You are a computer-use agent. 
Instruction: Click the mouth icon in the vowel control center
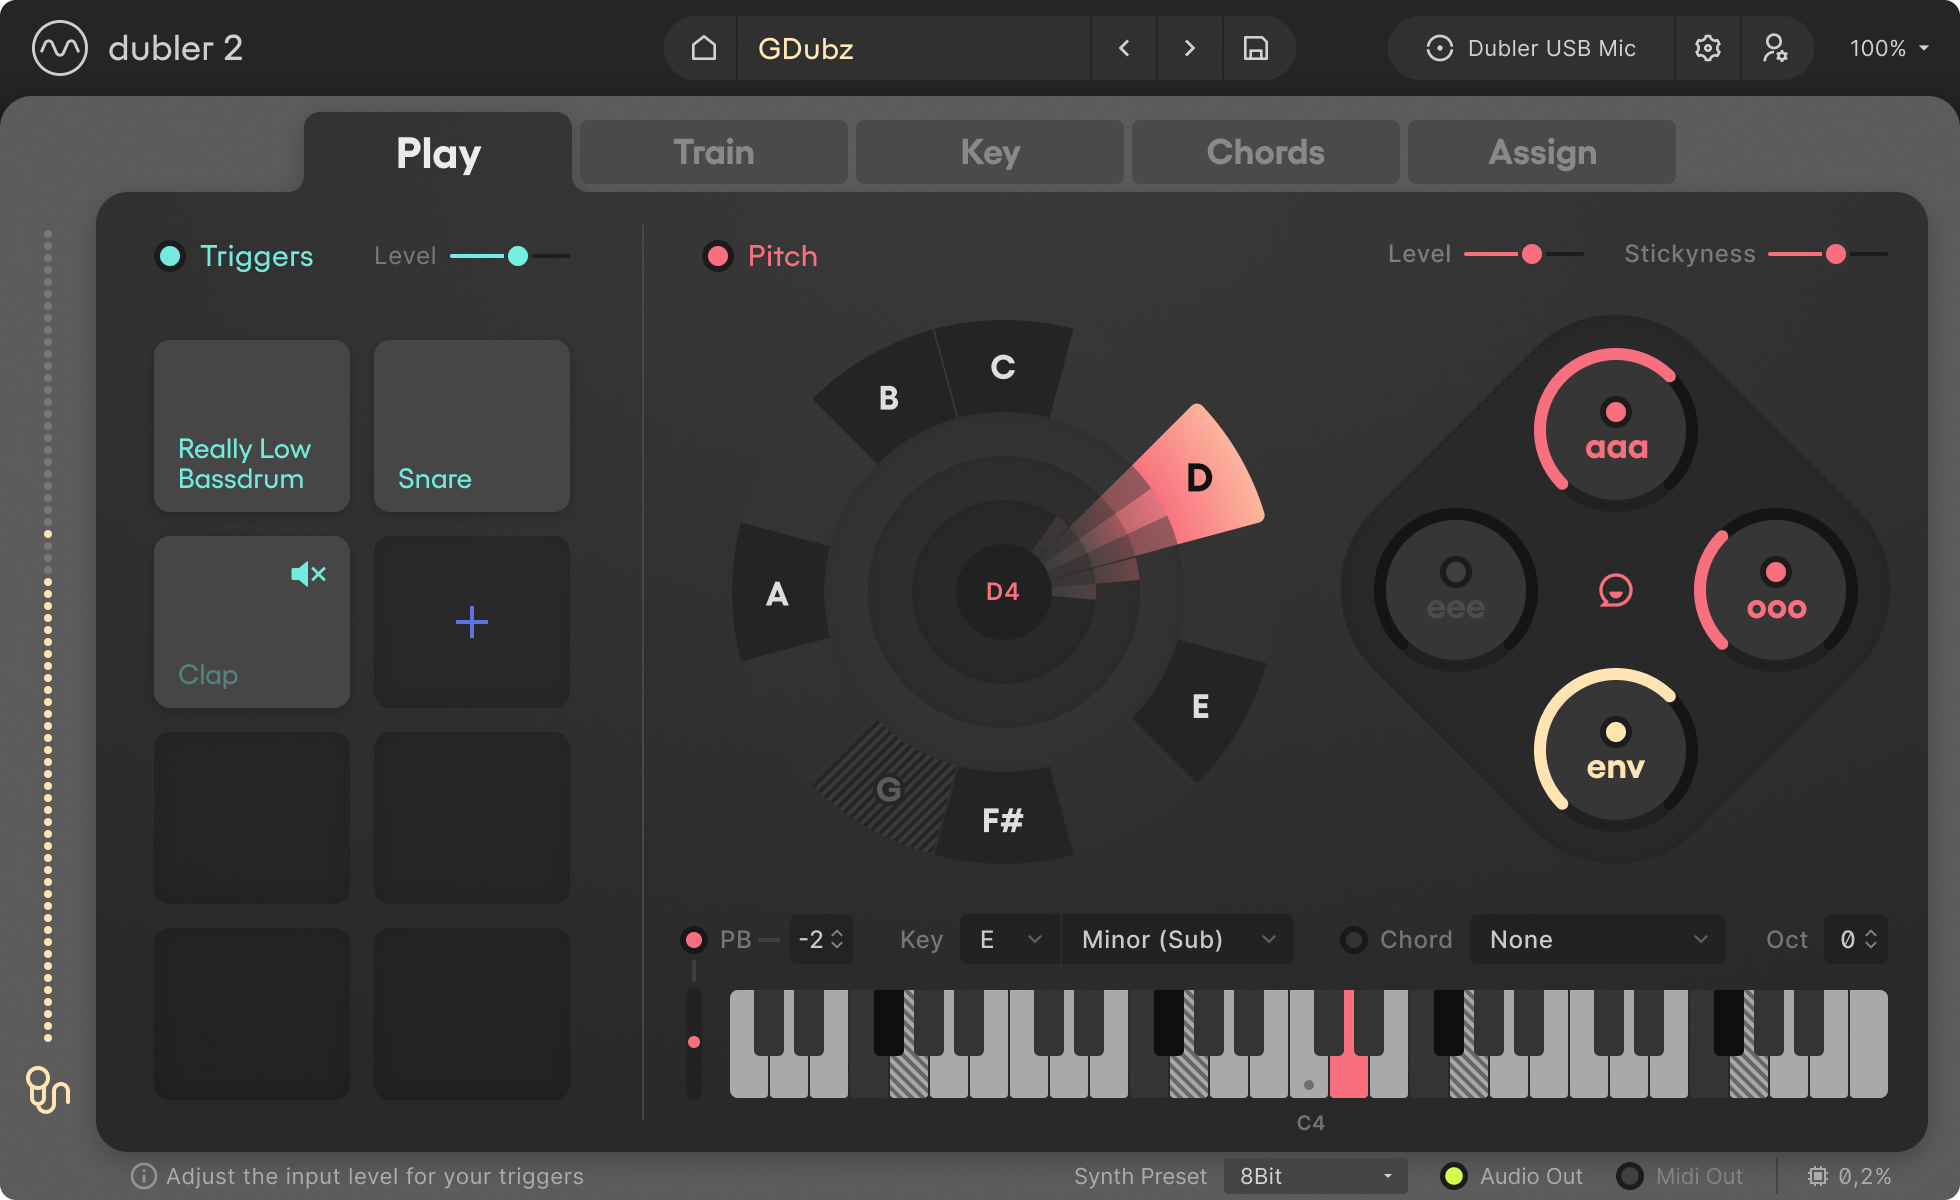click(1615, 590)
